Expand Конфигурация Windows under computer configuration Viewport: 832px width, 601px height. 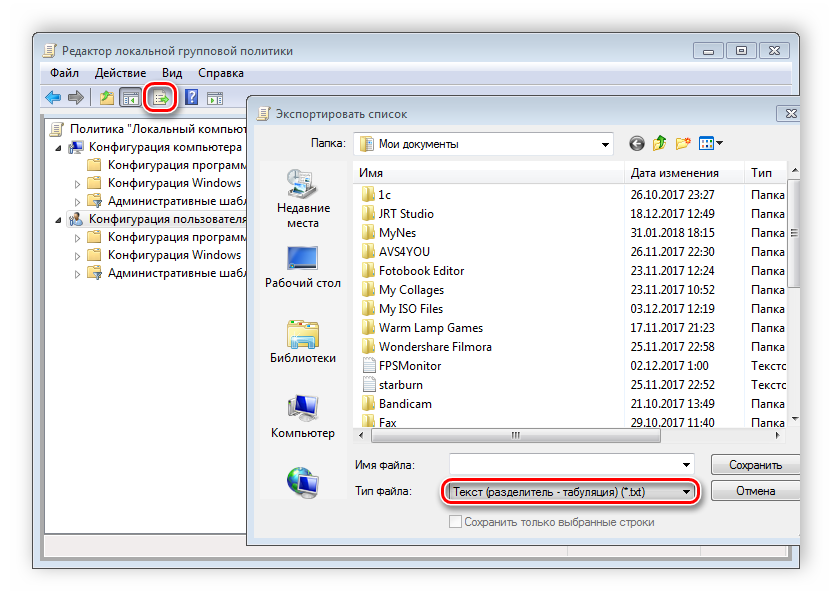(x=77, y=184)
